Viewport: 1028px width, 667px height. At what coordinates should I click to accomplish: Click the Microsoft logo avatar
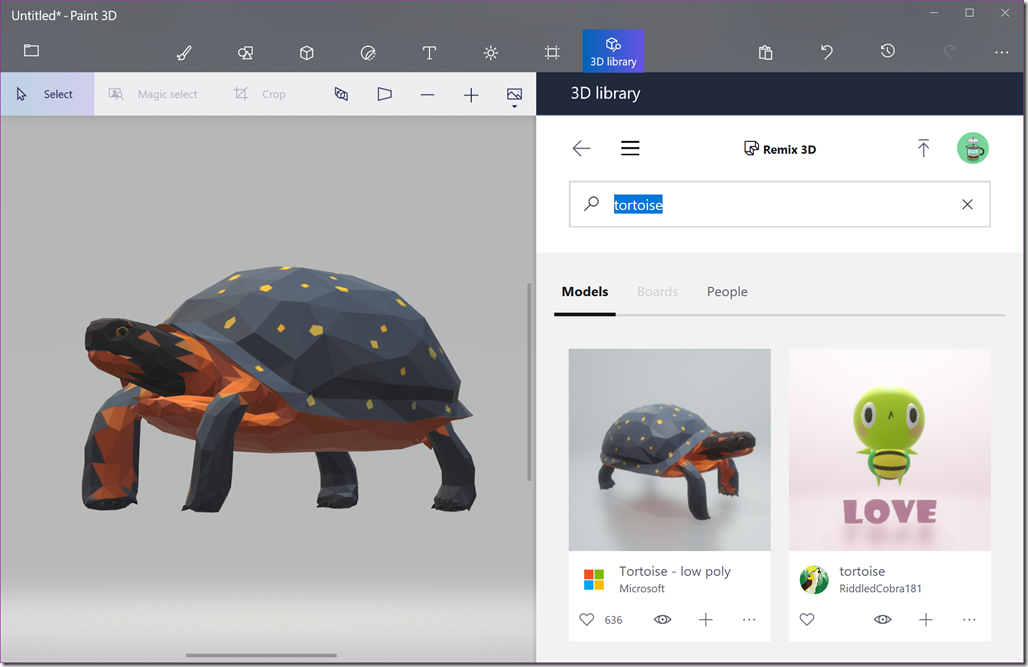(x=594, y=580)
